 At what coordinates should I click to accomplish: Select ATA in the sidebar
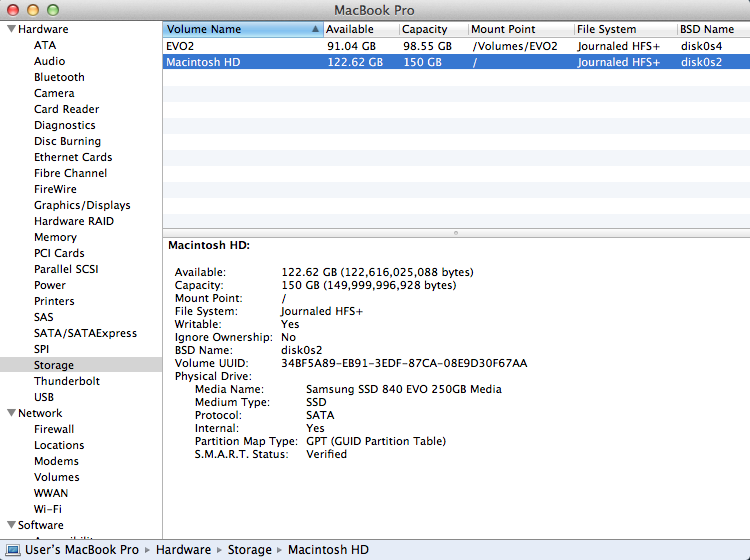point(45,45)
